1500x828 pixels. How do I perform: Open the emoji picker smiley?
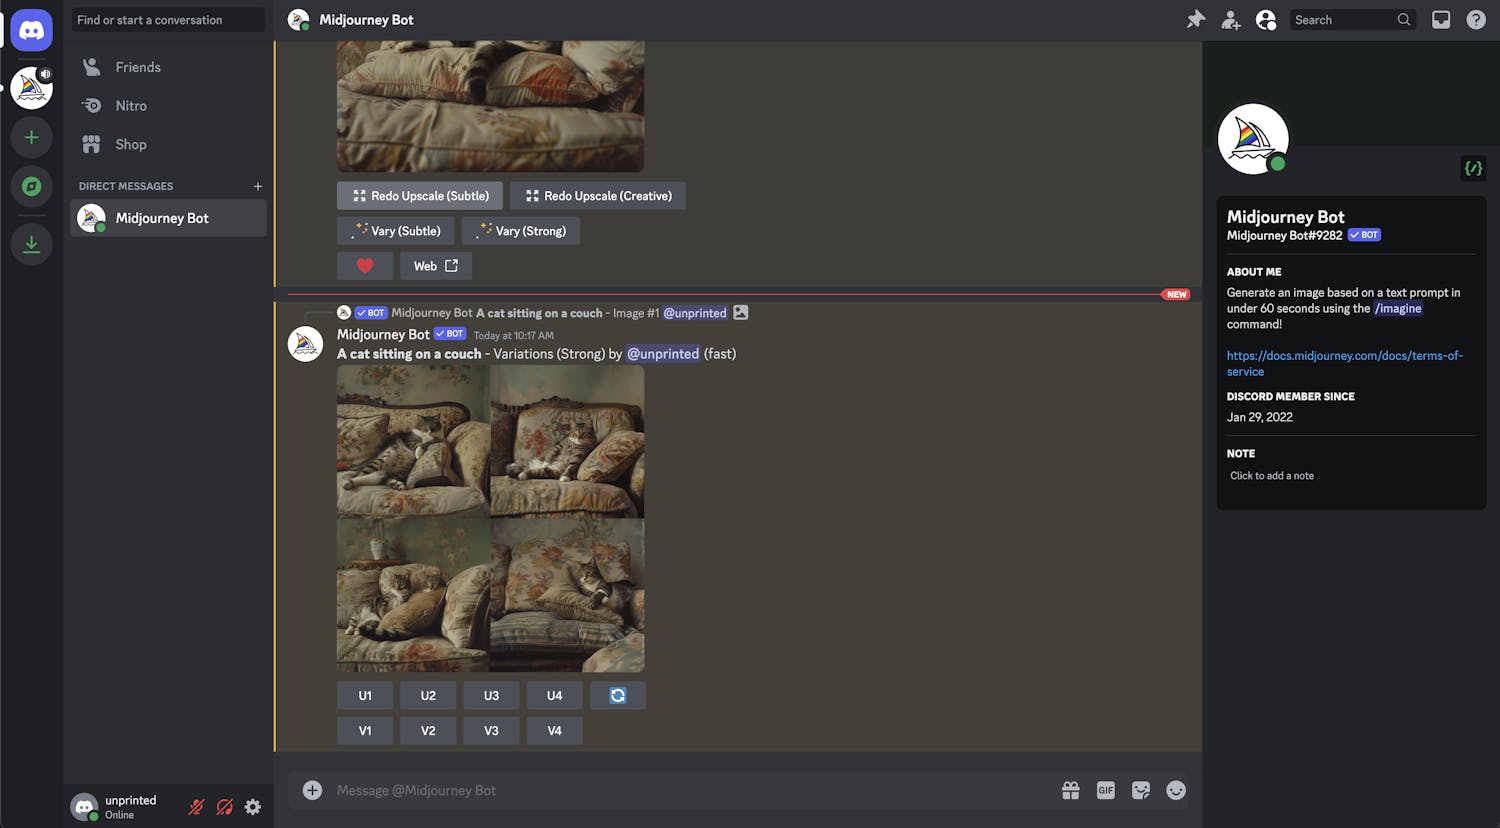tap(1176, 790)
